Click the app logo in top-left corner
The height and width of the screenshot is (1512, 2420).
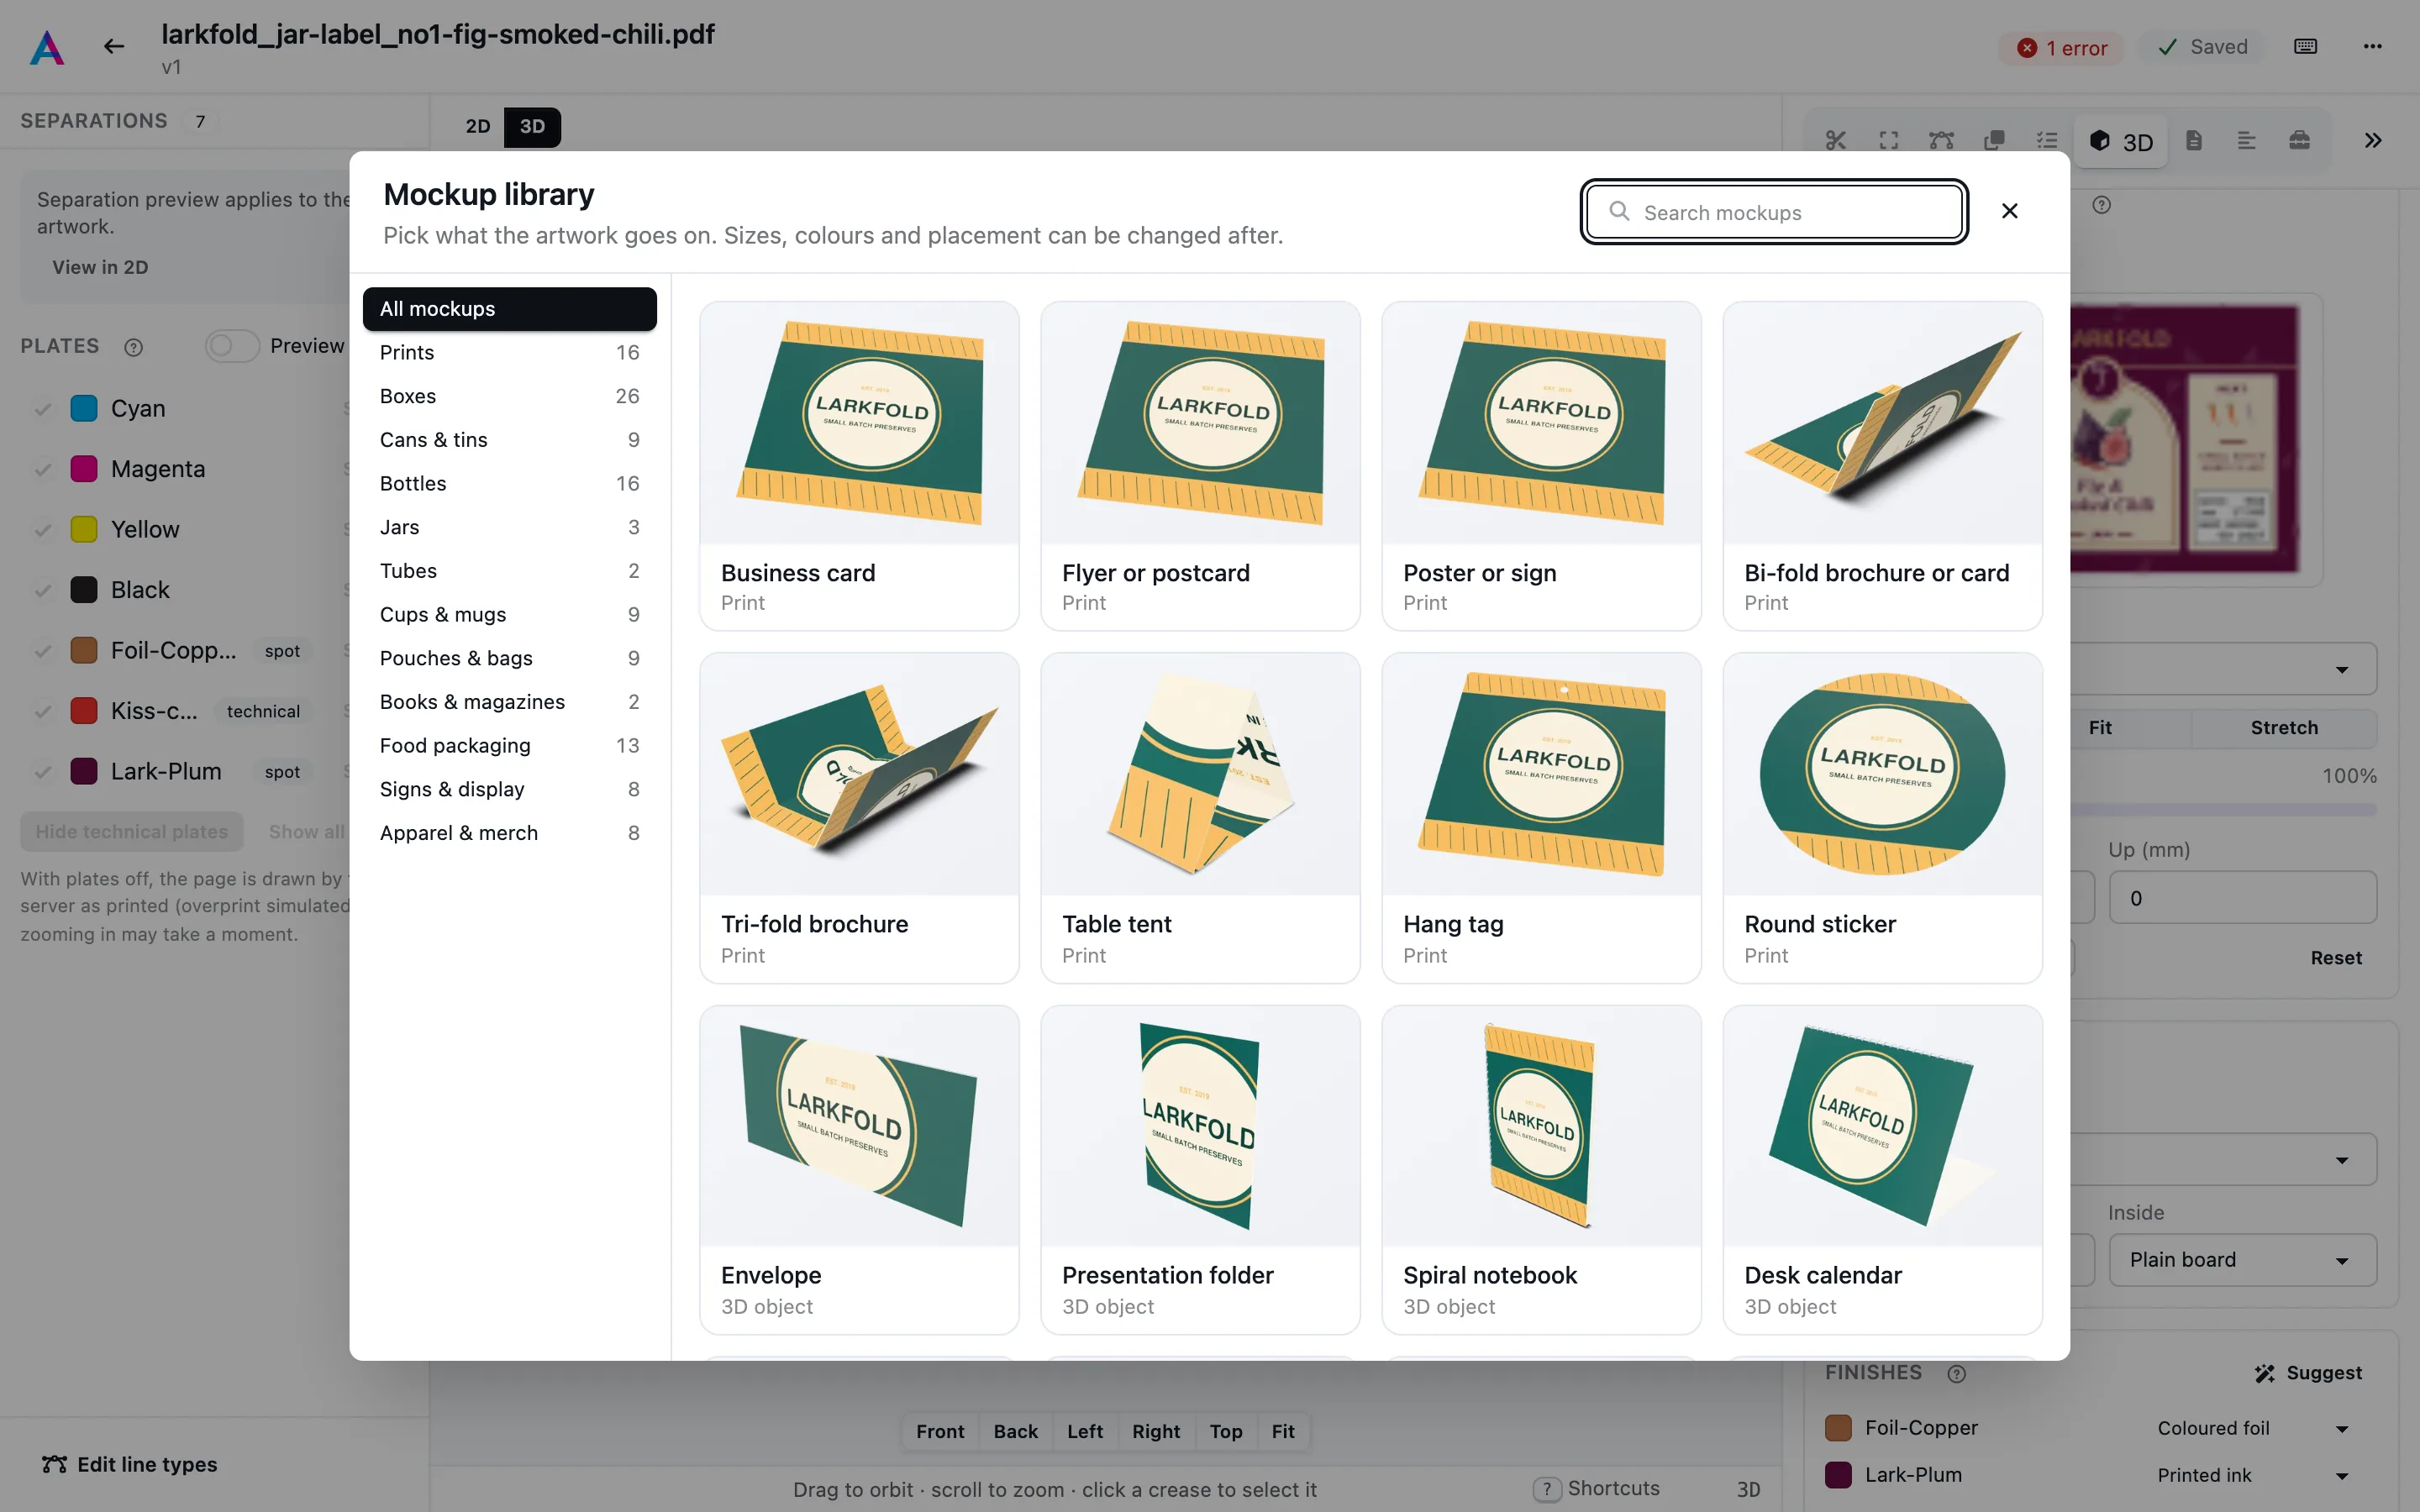47,47
